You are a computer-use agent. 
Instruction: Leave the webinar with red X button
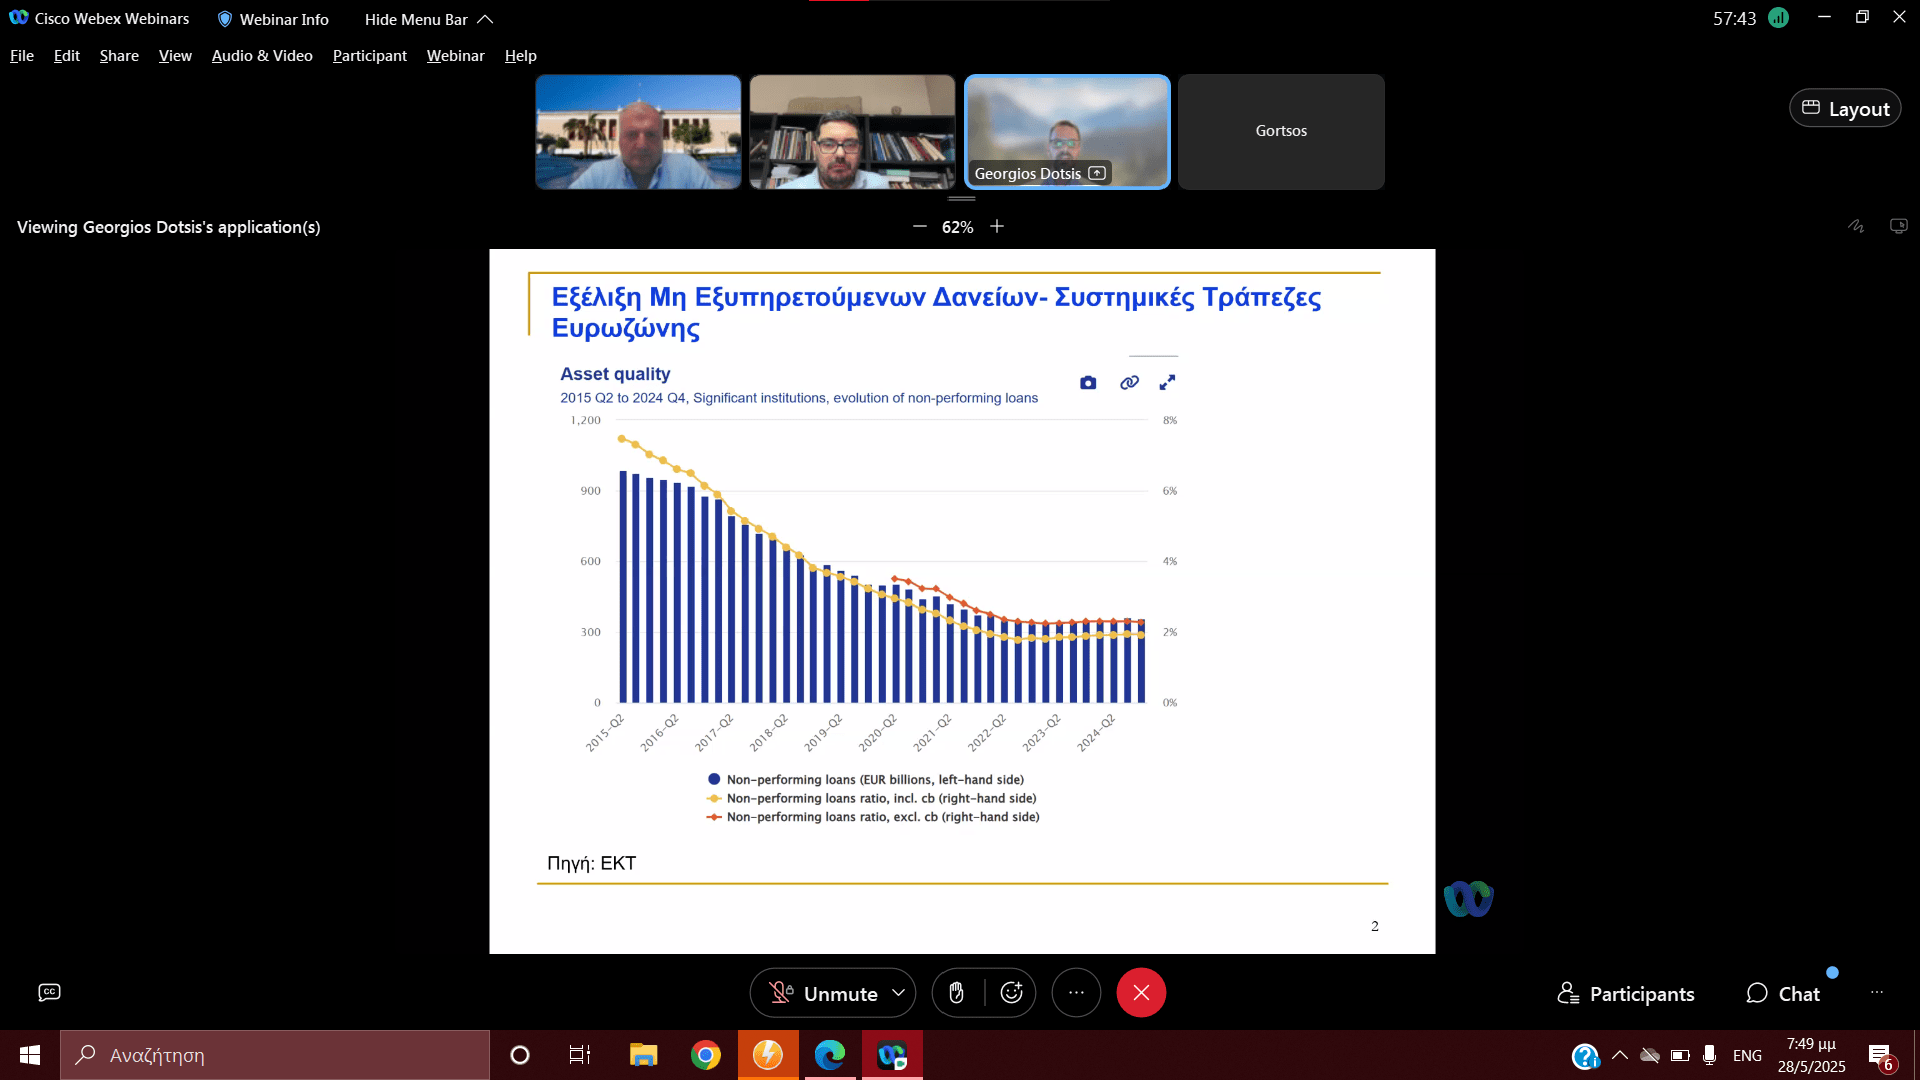point(1141,993)
